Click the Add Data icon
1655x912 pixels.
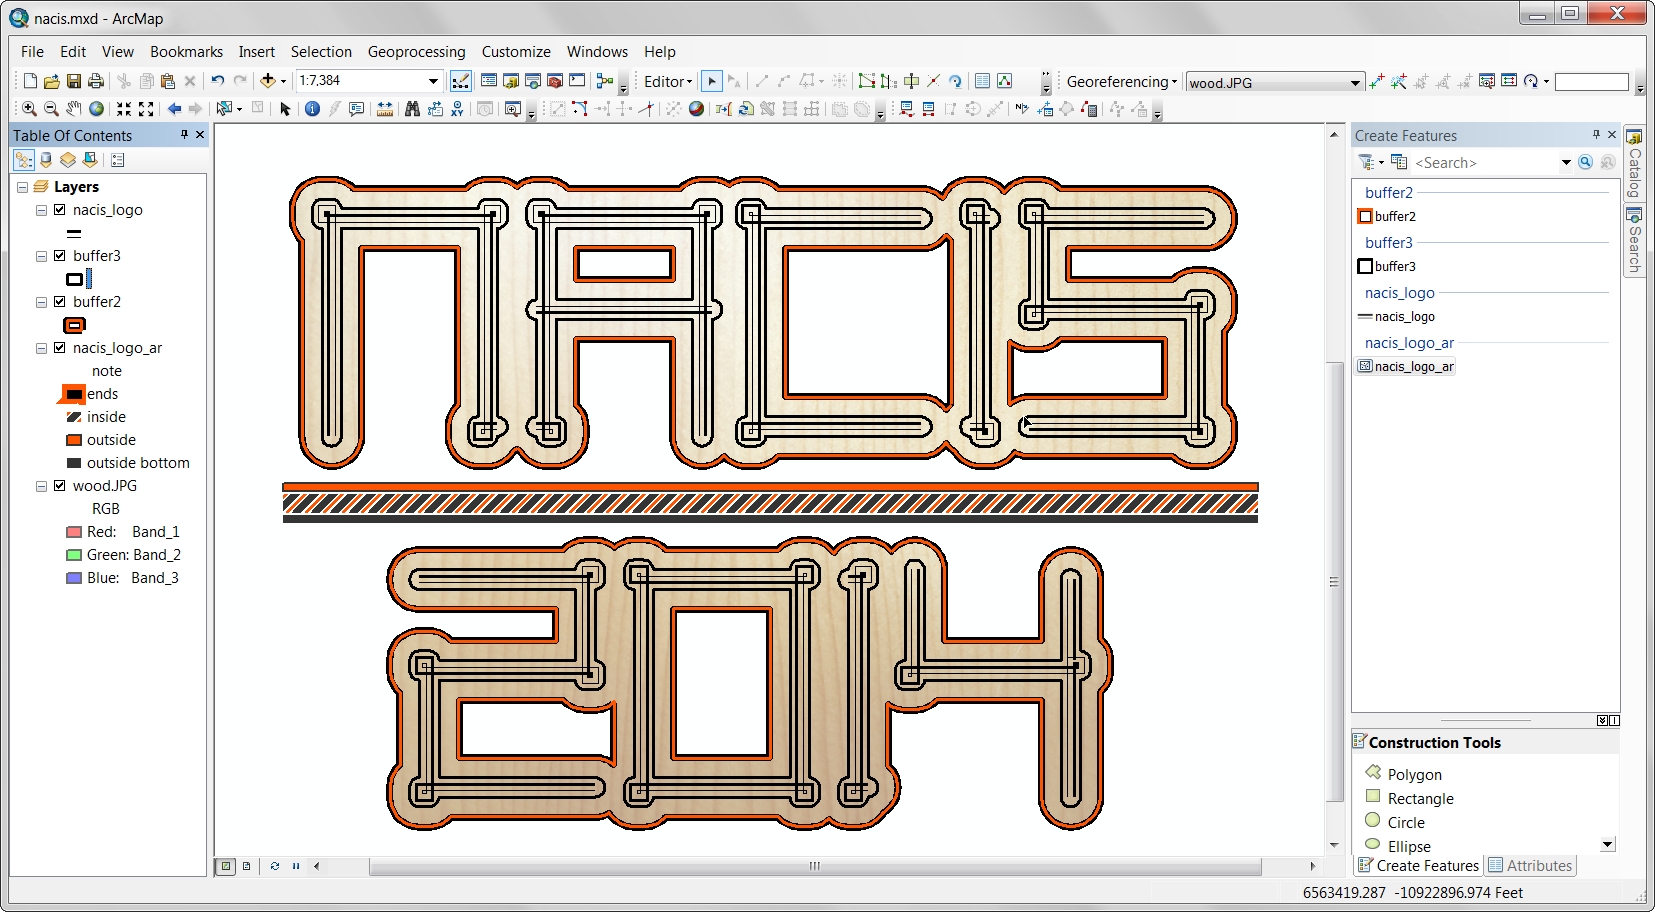coord(267,81)
